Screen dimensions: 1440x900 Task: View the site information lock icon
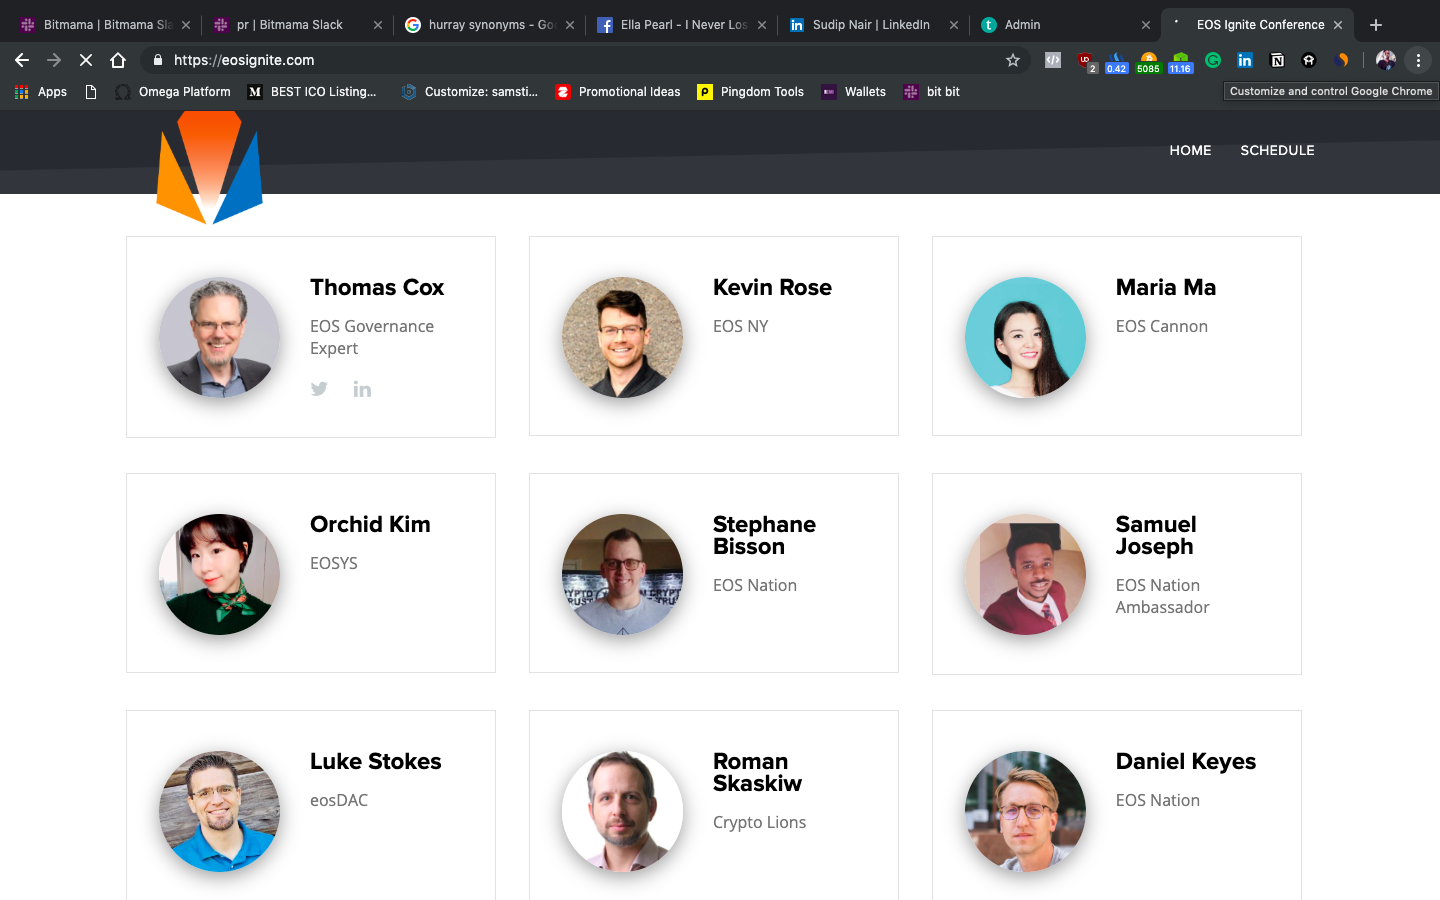(x=157, y=60)
